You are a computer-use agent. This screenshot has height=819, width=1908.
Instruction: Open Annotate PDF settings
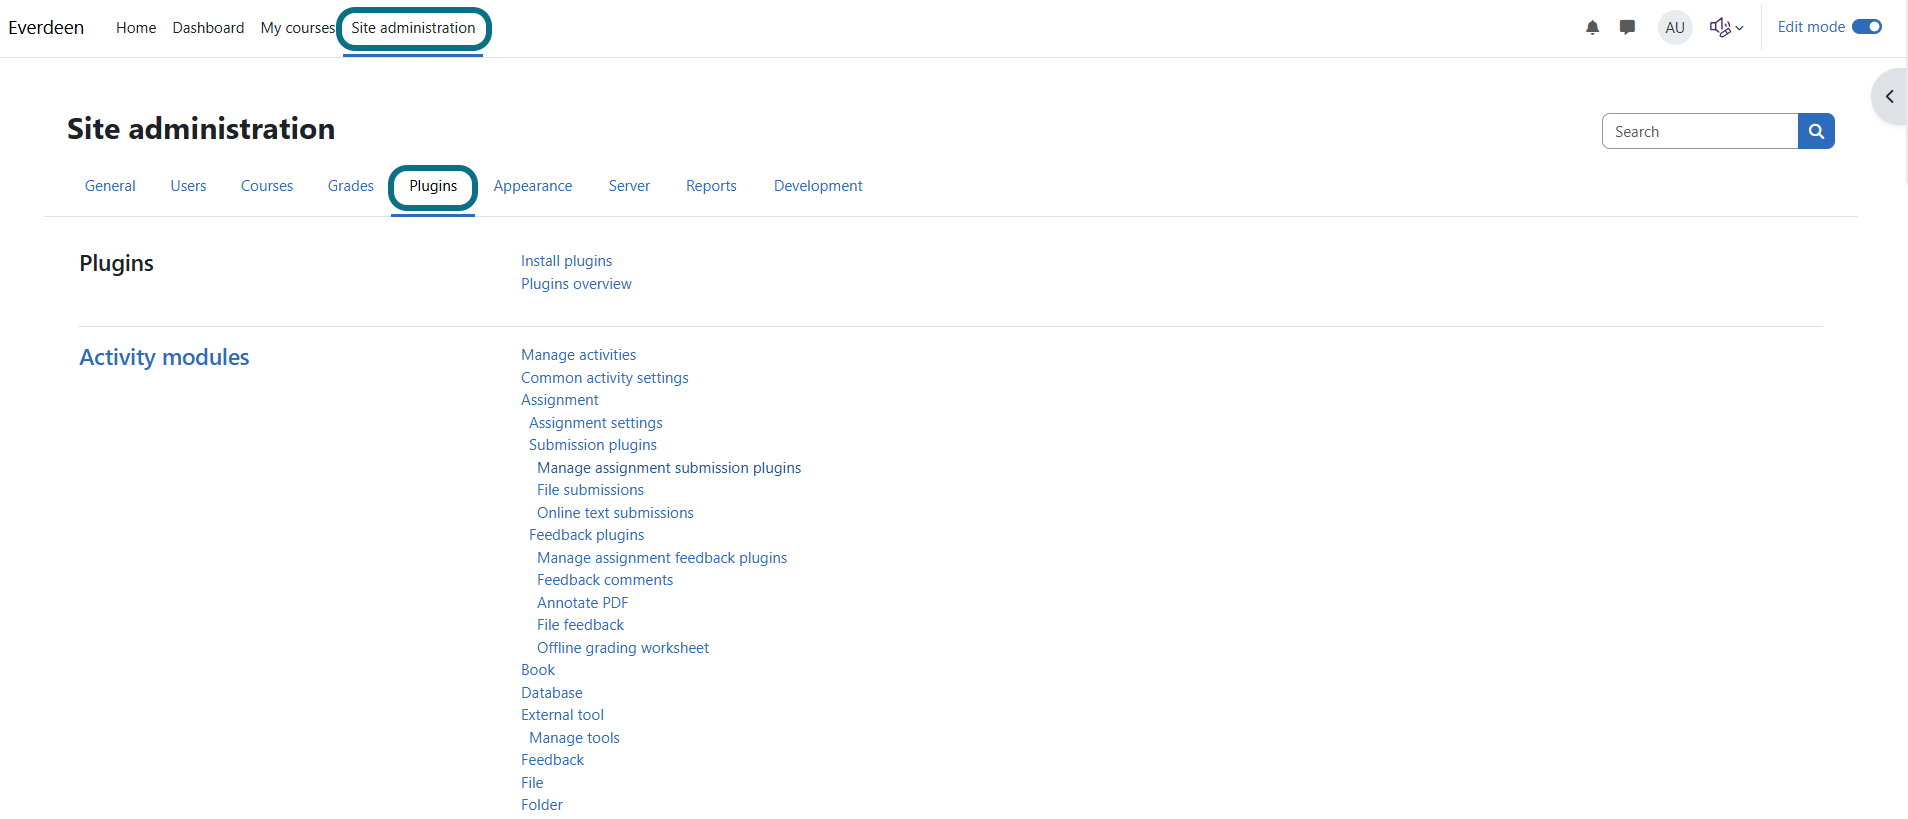pos(583,603)
